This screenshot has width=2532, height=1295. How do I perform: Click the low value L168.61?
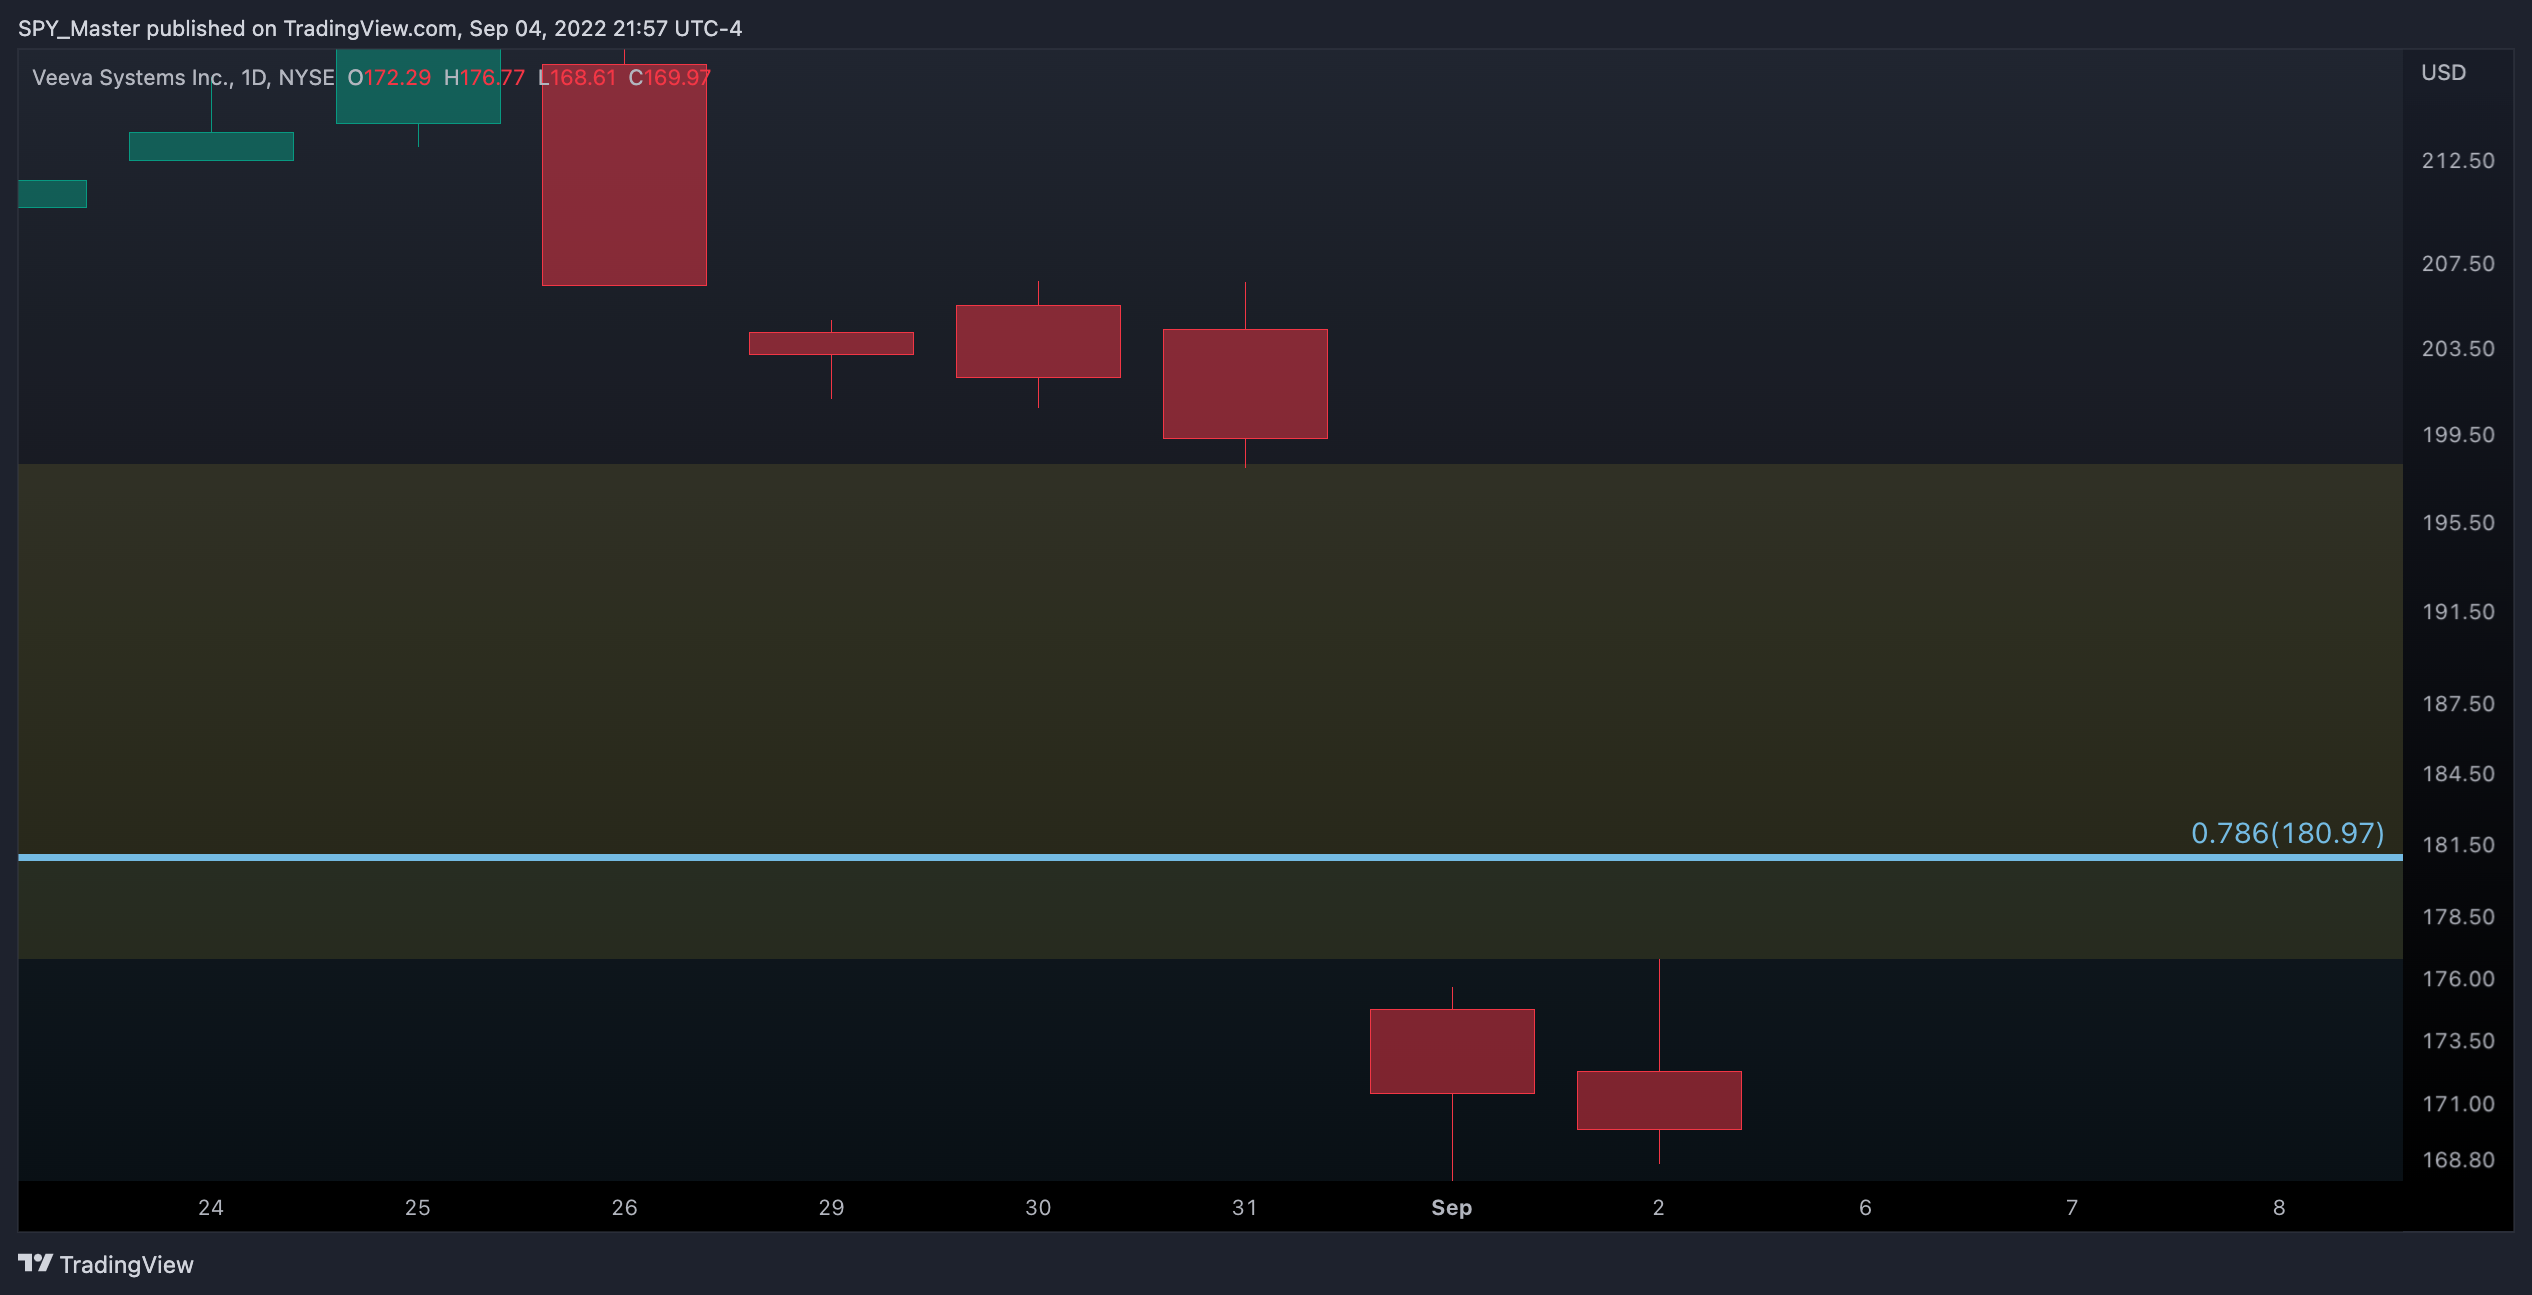click(x=577, y=77)
